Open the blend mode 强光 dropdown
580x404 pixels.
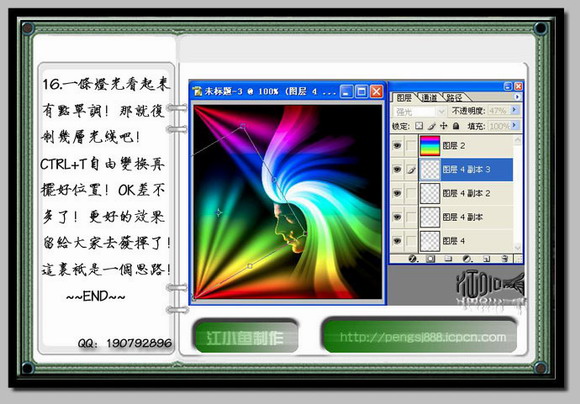point(419,111)
